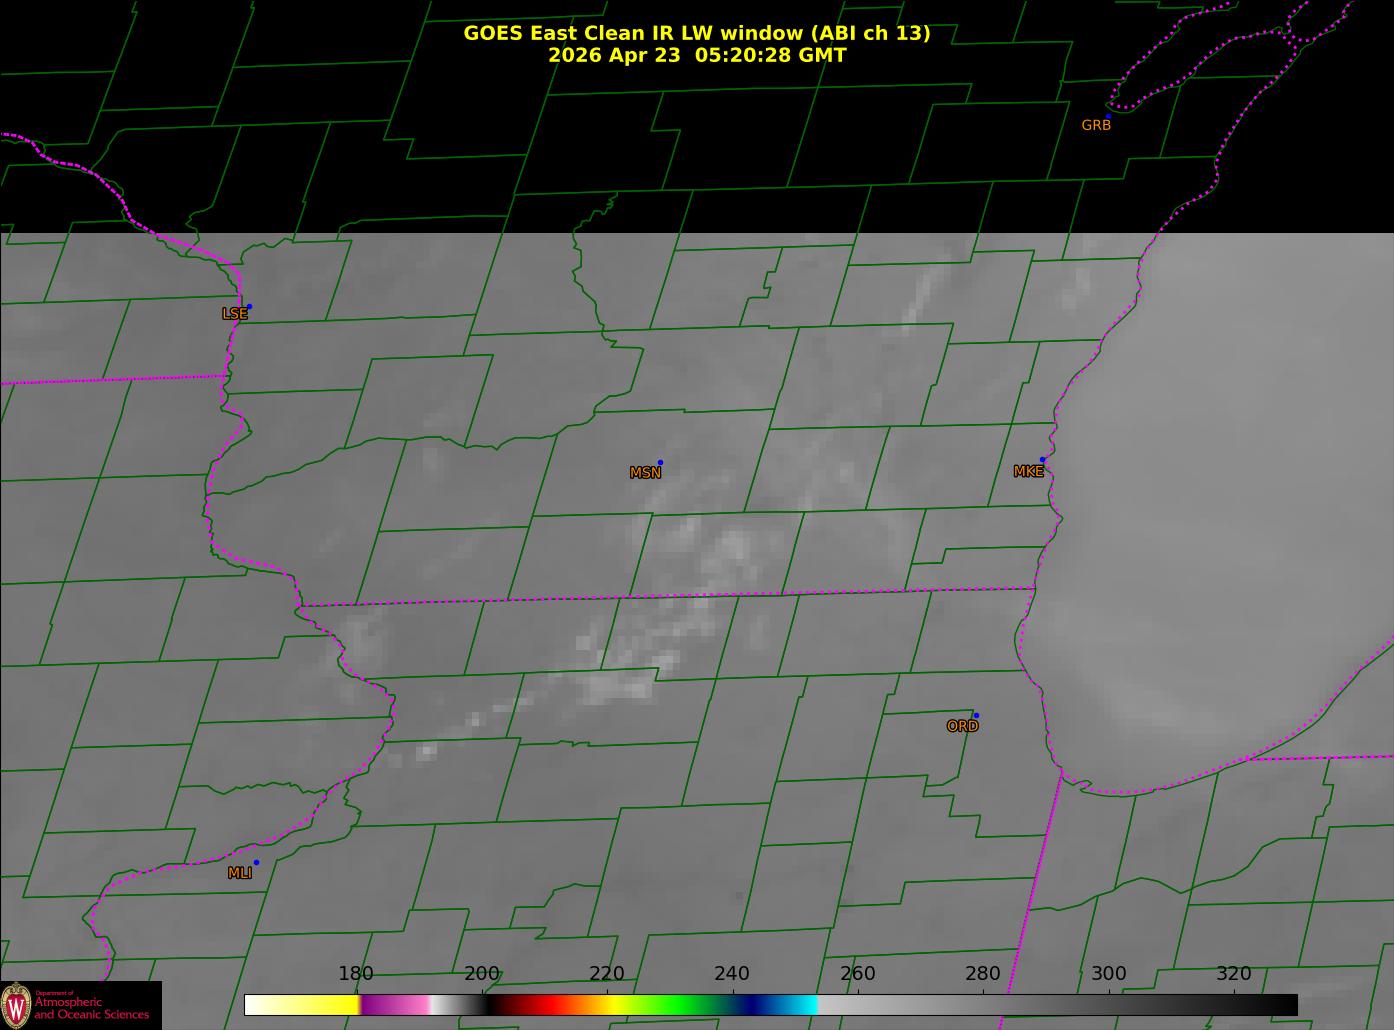Click the MLI station marker
The height and width of the screenshot is (1030, 1394).
click(256, 862)
